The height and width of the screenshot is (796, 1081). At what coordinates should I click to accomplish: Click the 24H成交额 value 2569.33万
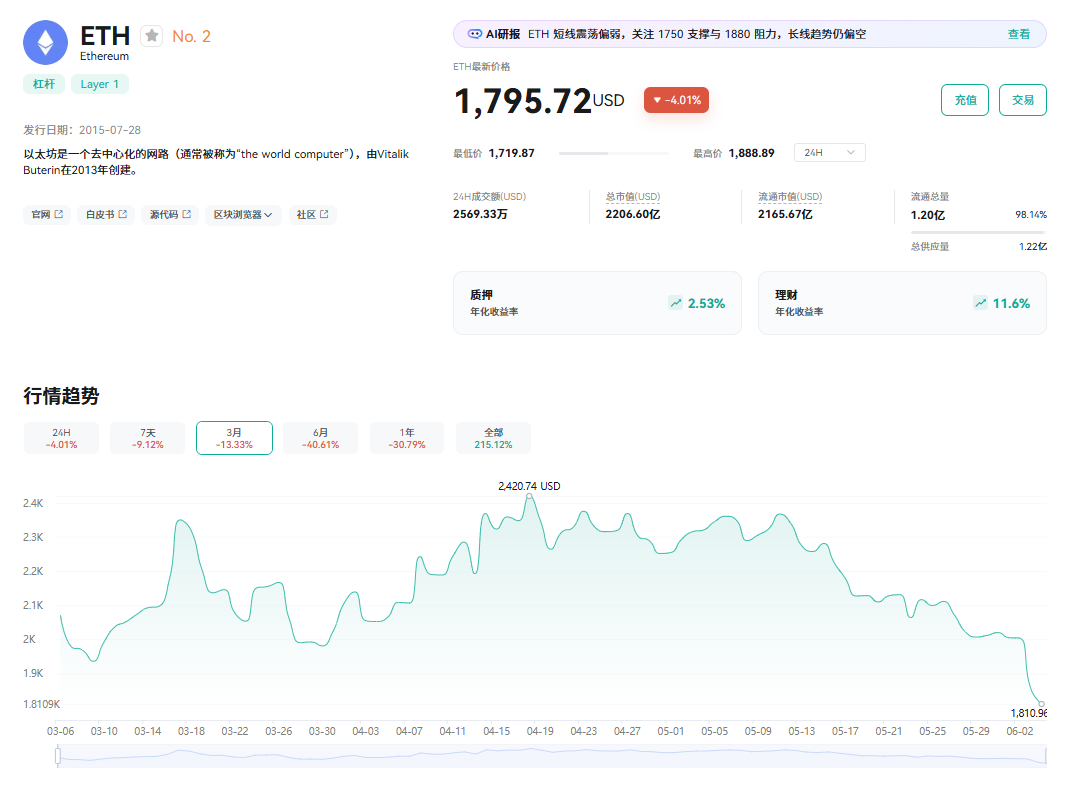click(480, 214)
